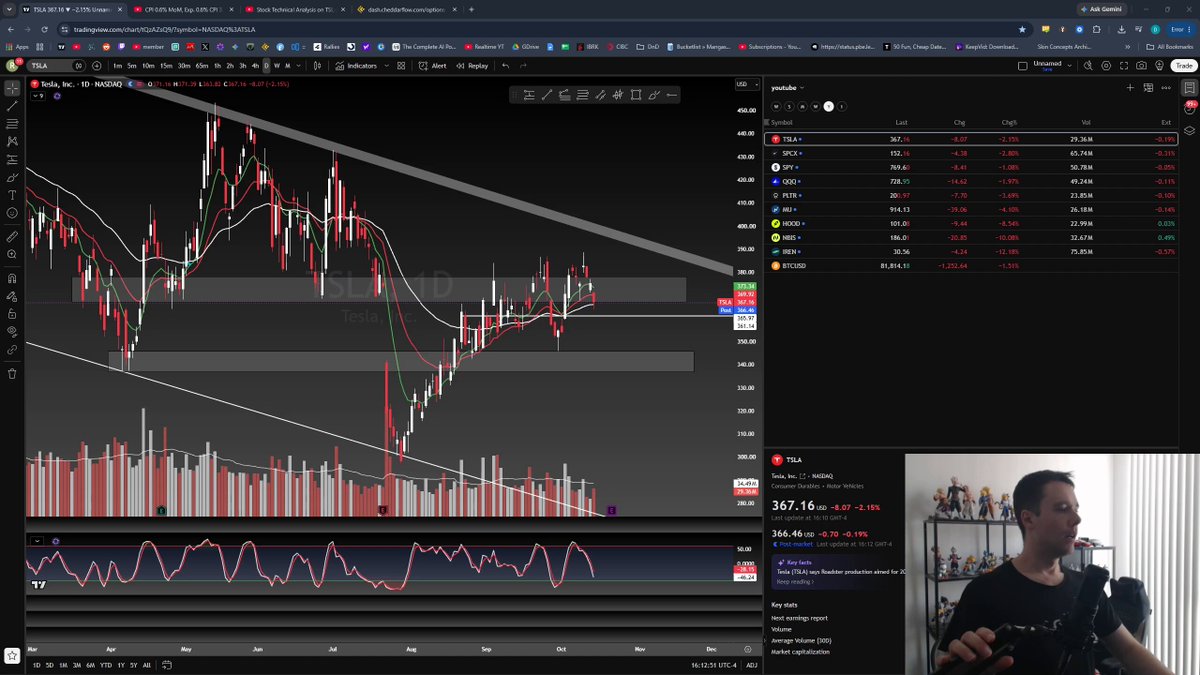
Task: Select the trend line drawing tool
Action: 12,106
